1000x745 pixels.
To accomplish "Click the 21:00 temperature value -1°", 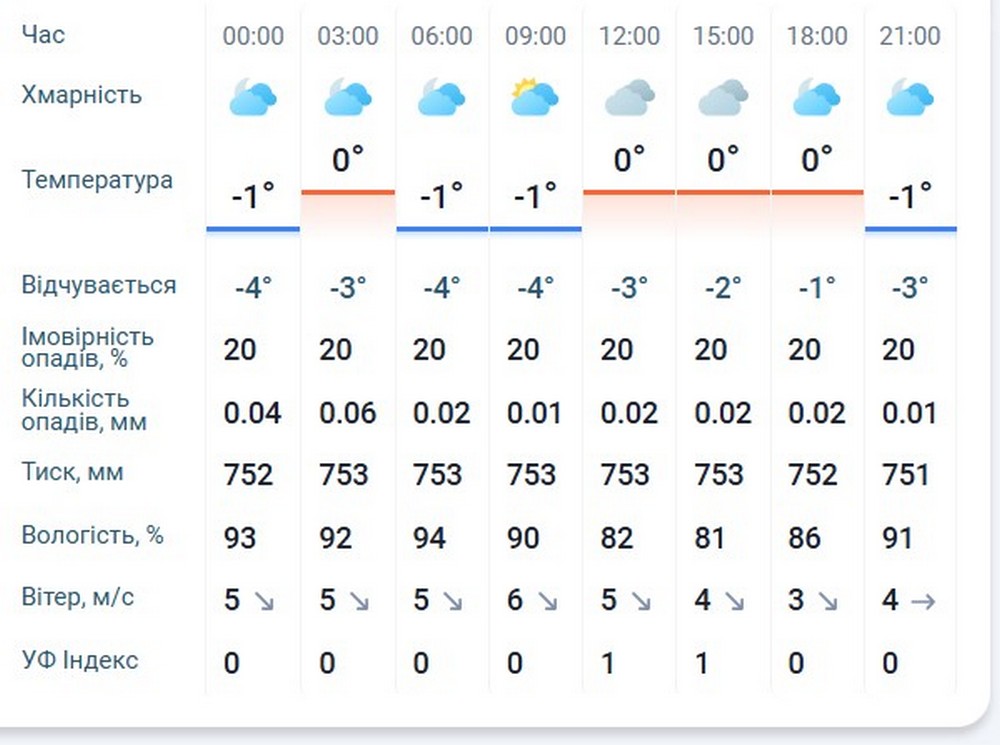I will [910, 196].
